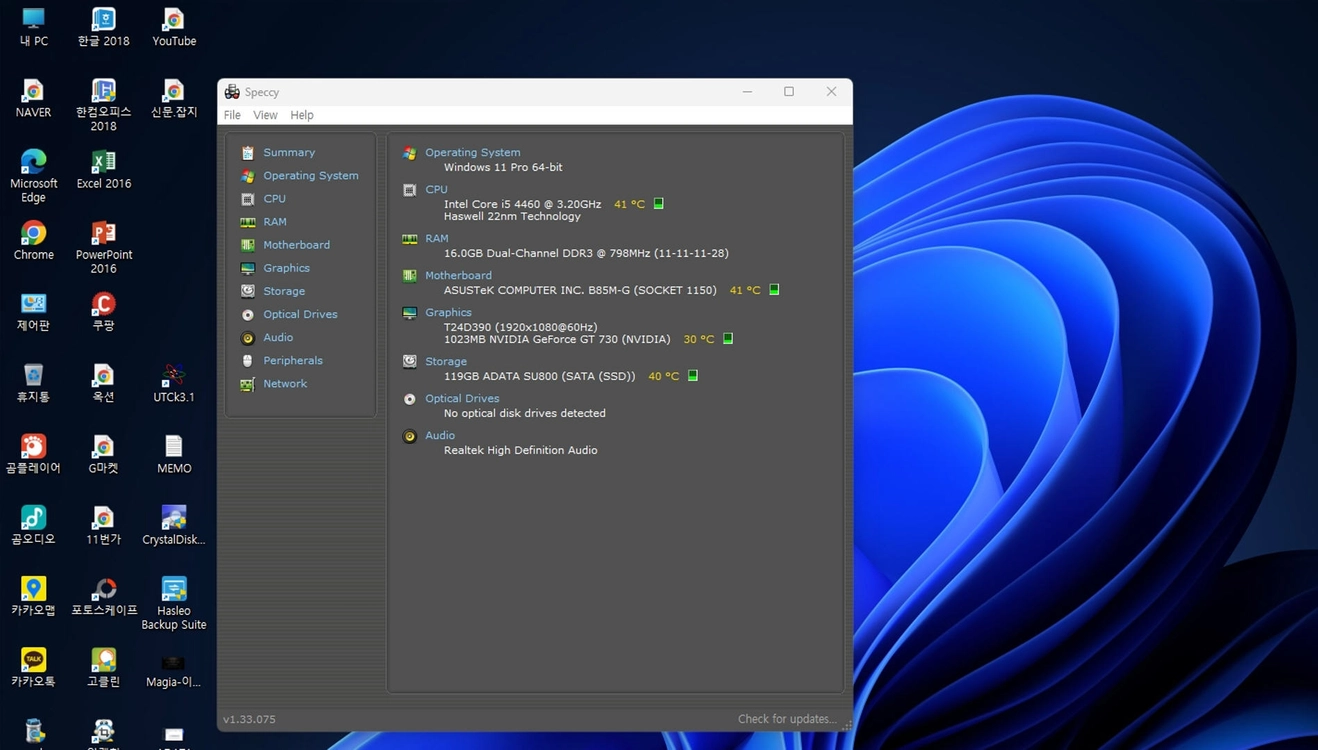Click the ASUSTeK B85M-G motherboard text
Viewport: 1318px width, 750px height.
[580, 291]
